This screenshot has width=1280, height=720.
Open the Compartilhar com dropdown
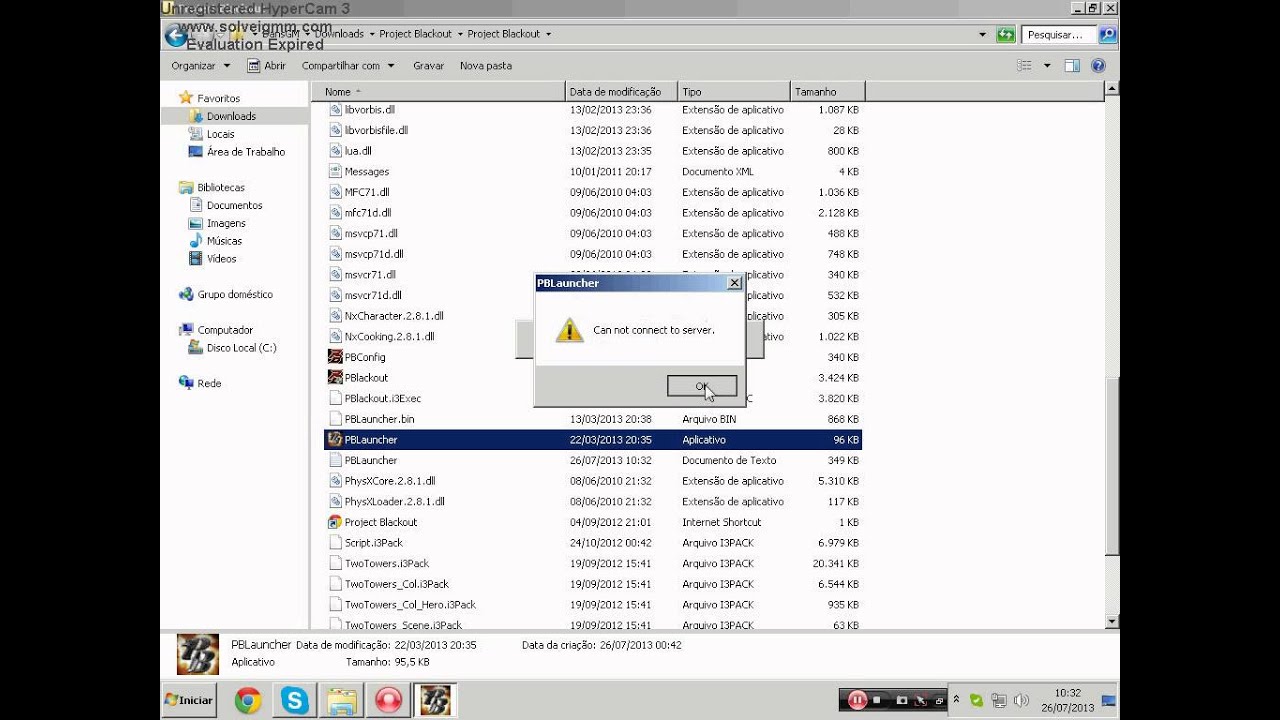click(348, 66)
